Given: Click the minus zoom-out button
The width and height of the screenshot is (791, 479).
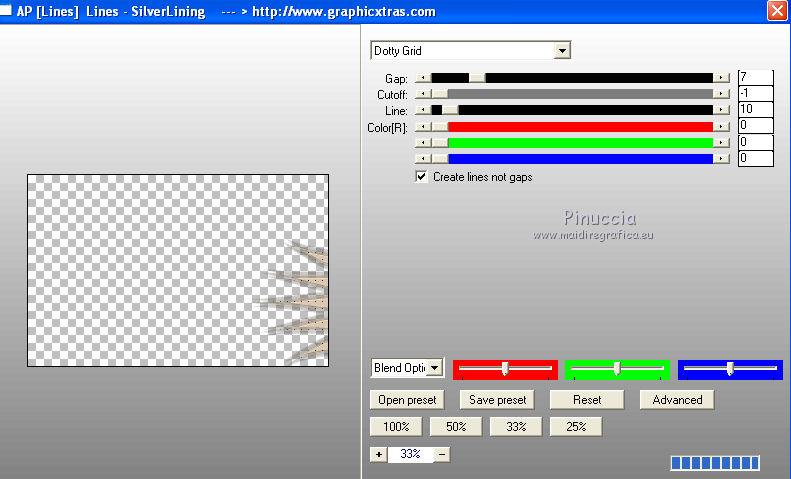Looking at the screenshot, I should (x=442, y=454).
